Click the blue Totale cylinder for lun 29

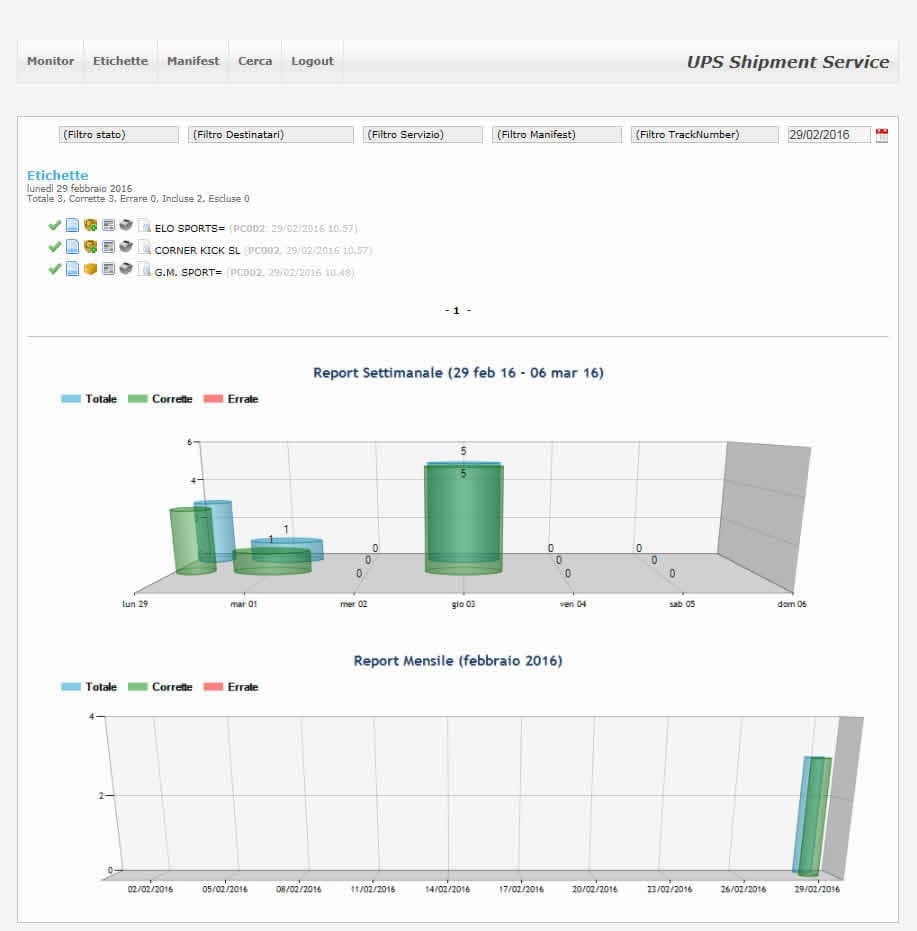coord(224,530)
